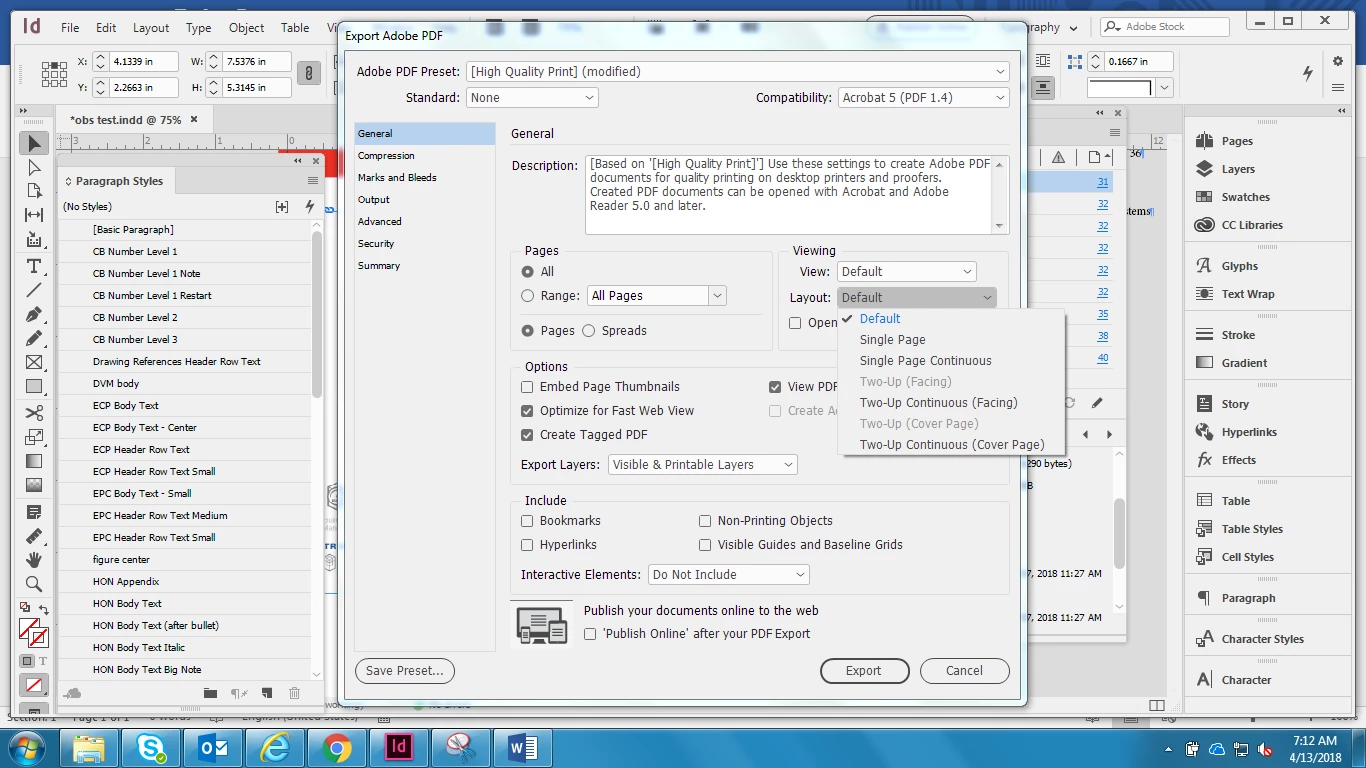This screenshot has height=768, width=1366.
Task: Open the Swatches panel
Action: pos(1245,197)
